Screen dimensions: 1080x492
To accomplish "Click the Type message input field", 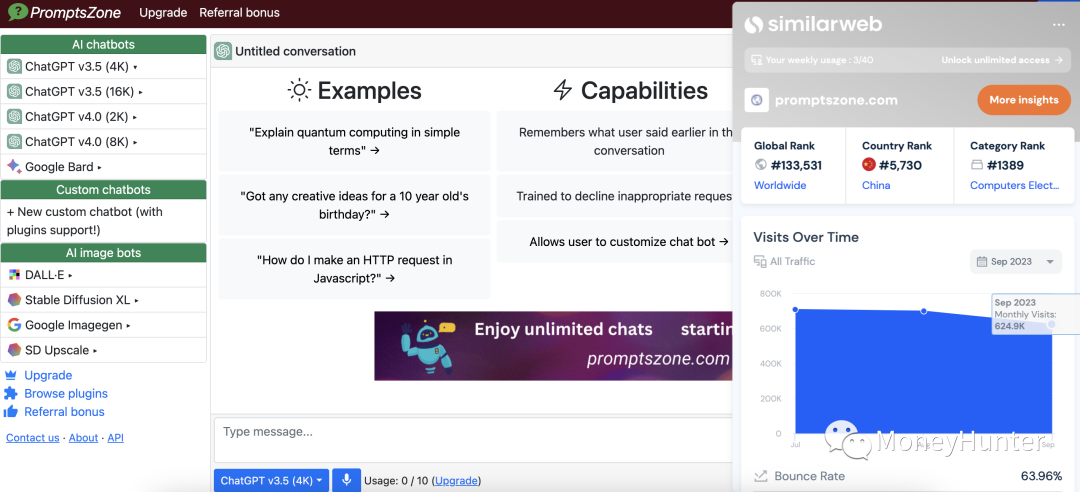I will click(470, 440).
